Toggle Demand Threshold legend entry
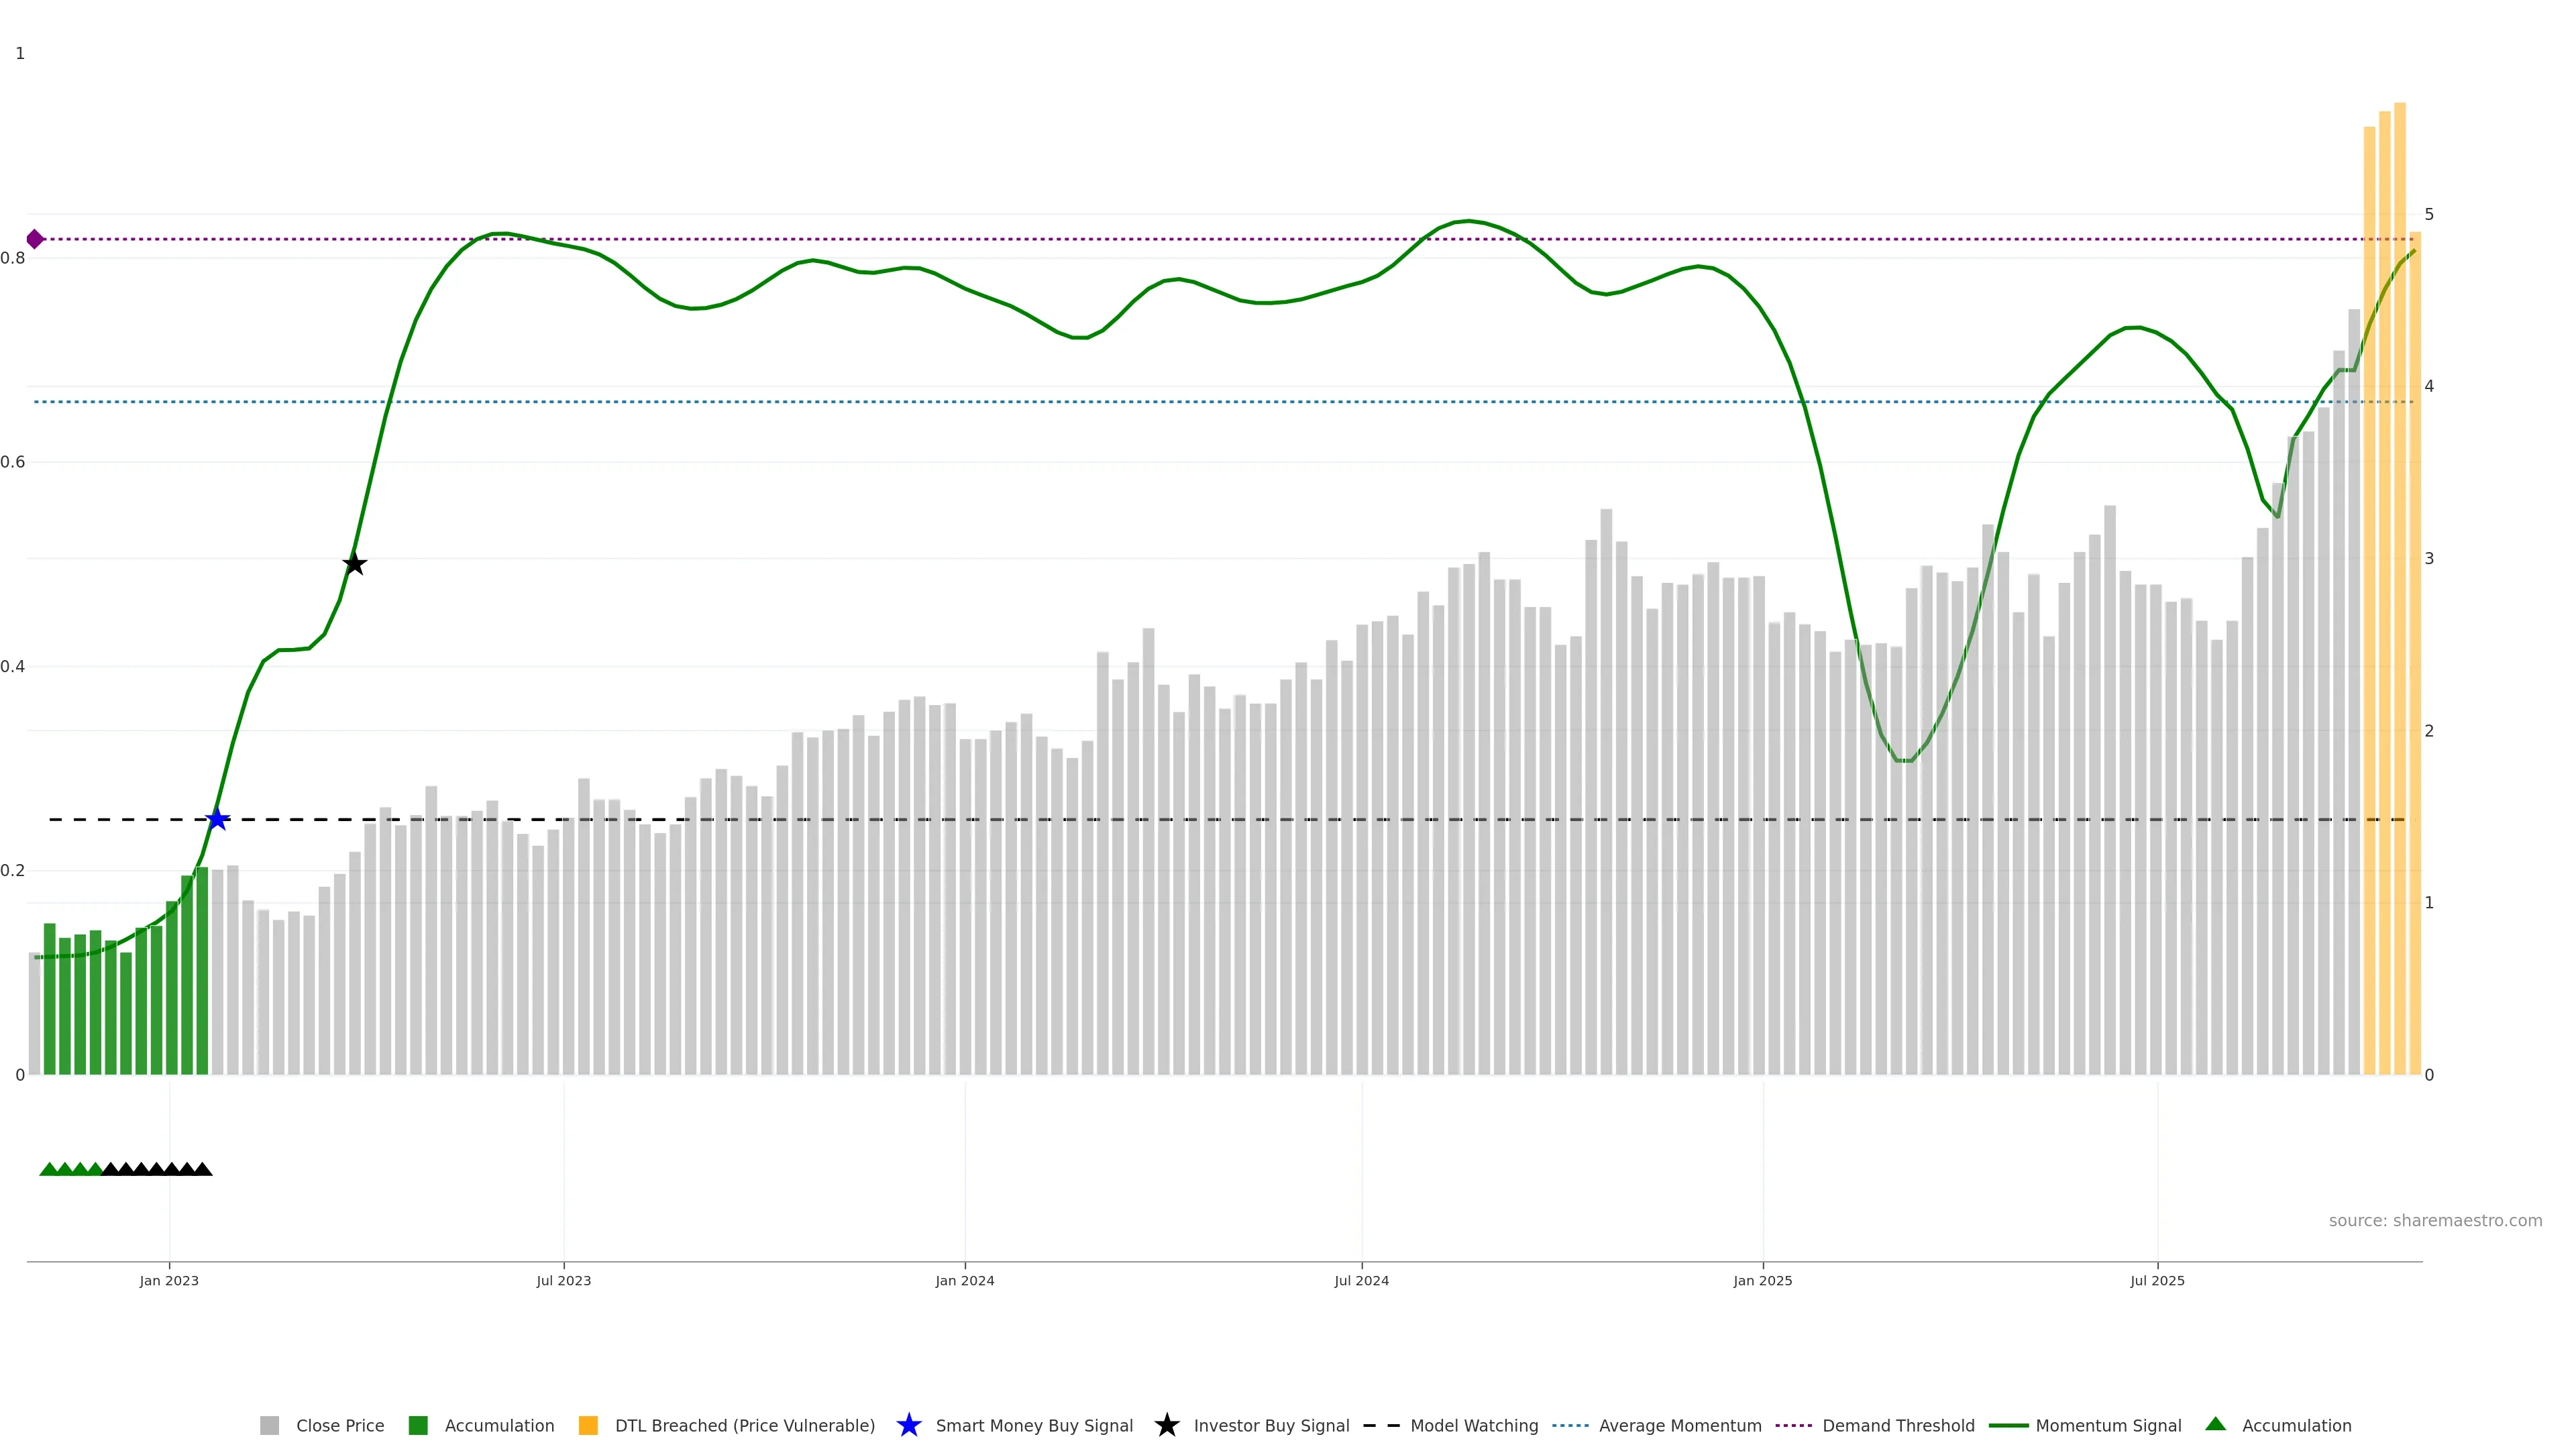Viewport: 2576px width, 1449px height. pos(1897,1425)
